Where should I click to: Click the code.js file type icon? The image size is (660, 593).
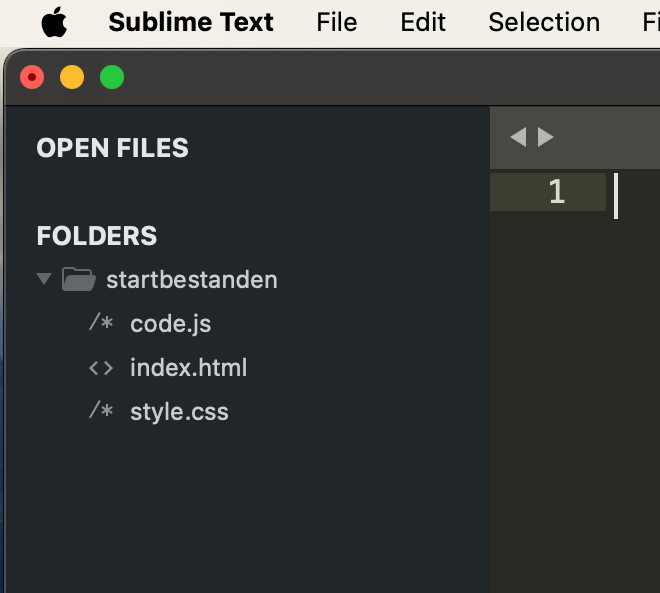pyautogui.click(x=101, y=323)
